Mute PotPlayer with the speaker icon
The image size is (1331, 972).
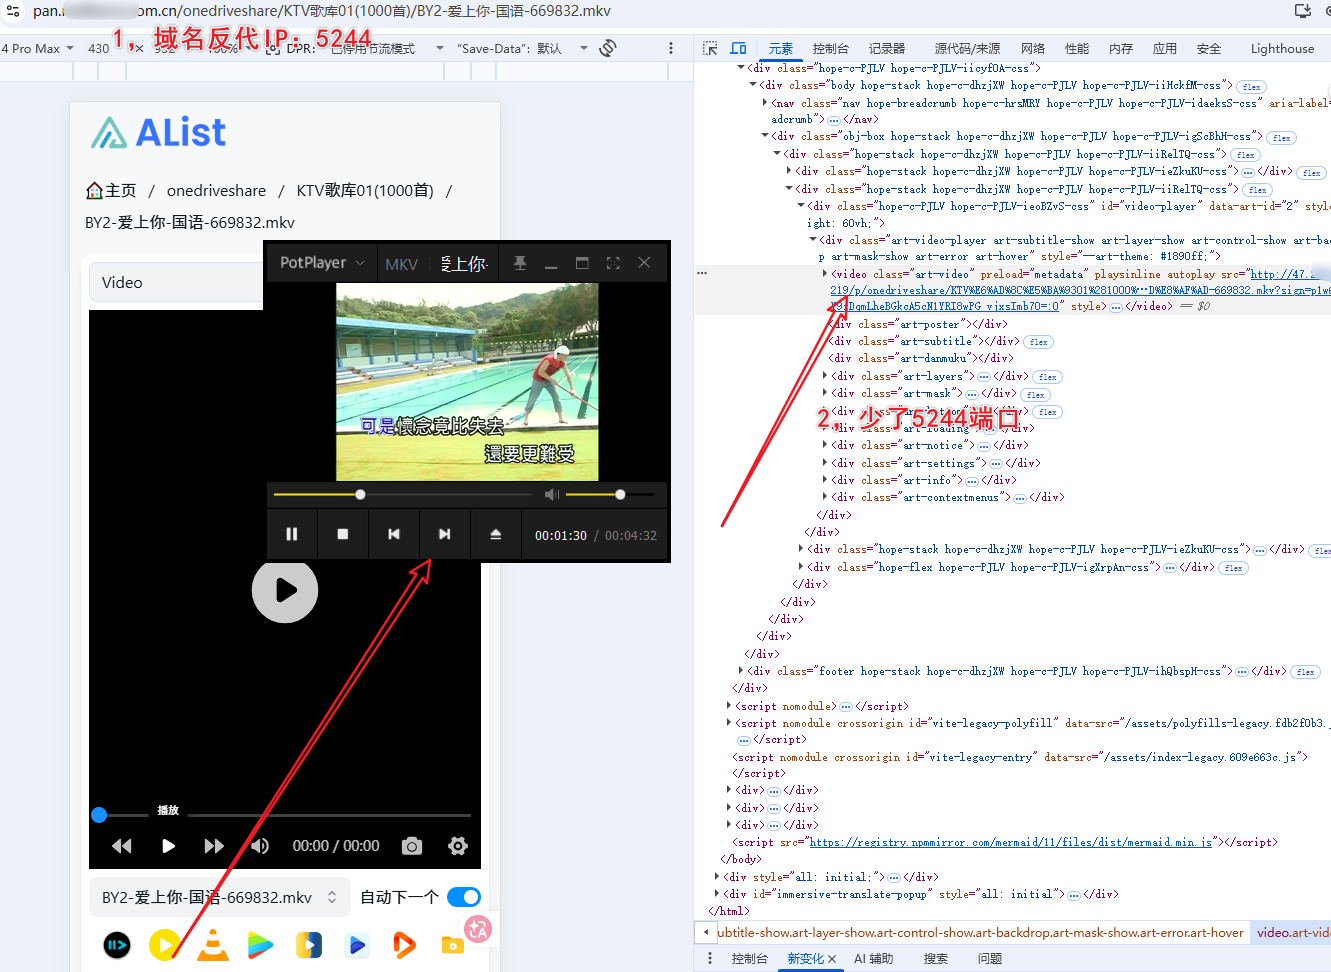click(x=552, y=494)
